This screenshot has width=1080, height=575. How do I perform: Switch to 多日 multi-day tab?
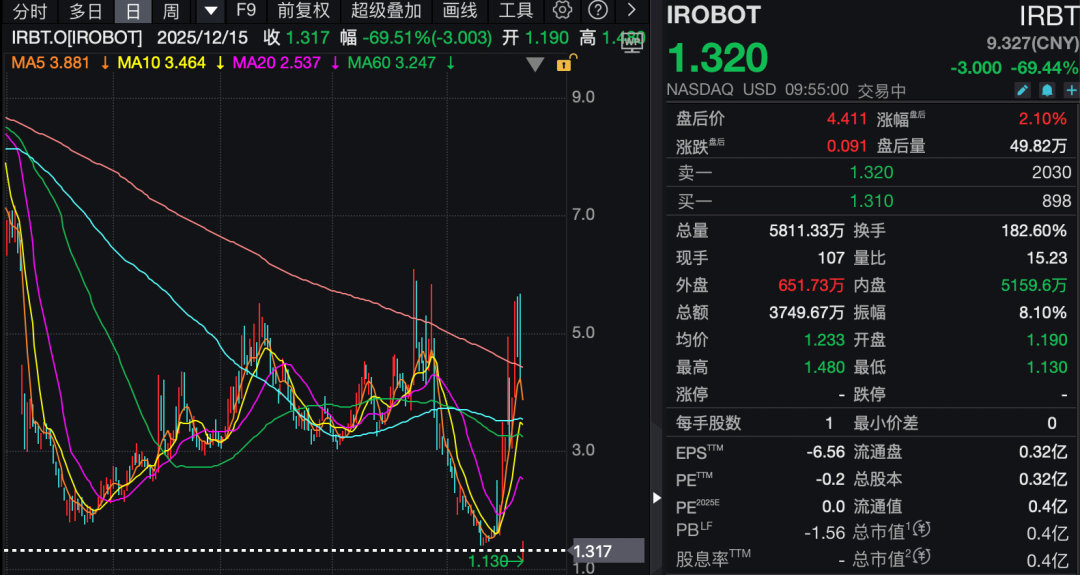86,11
